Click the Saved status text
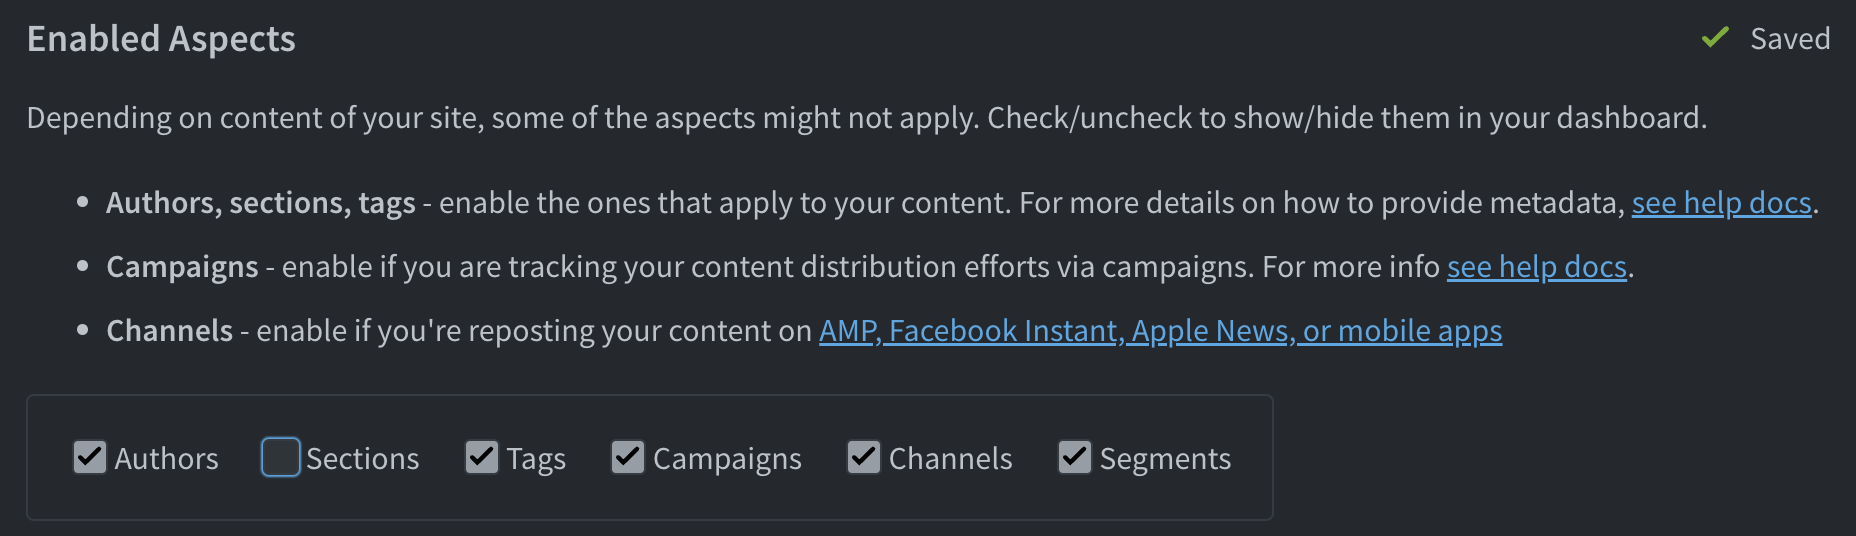The width and height of the screenshot is (1856, 536). pyautogui.click(x=1790, y=39)
